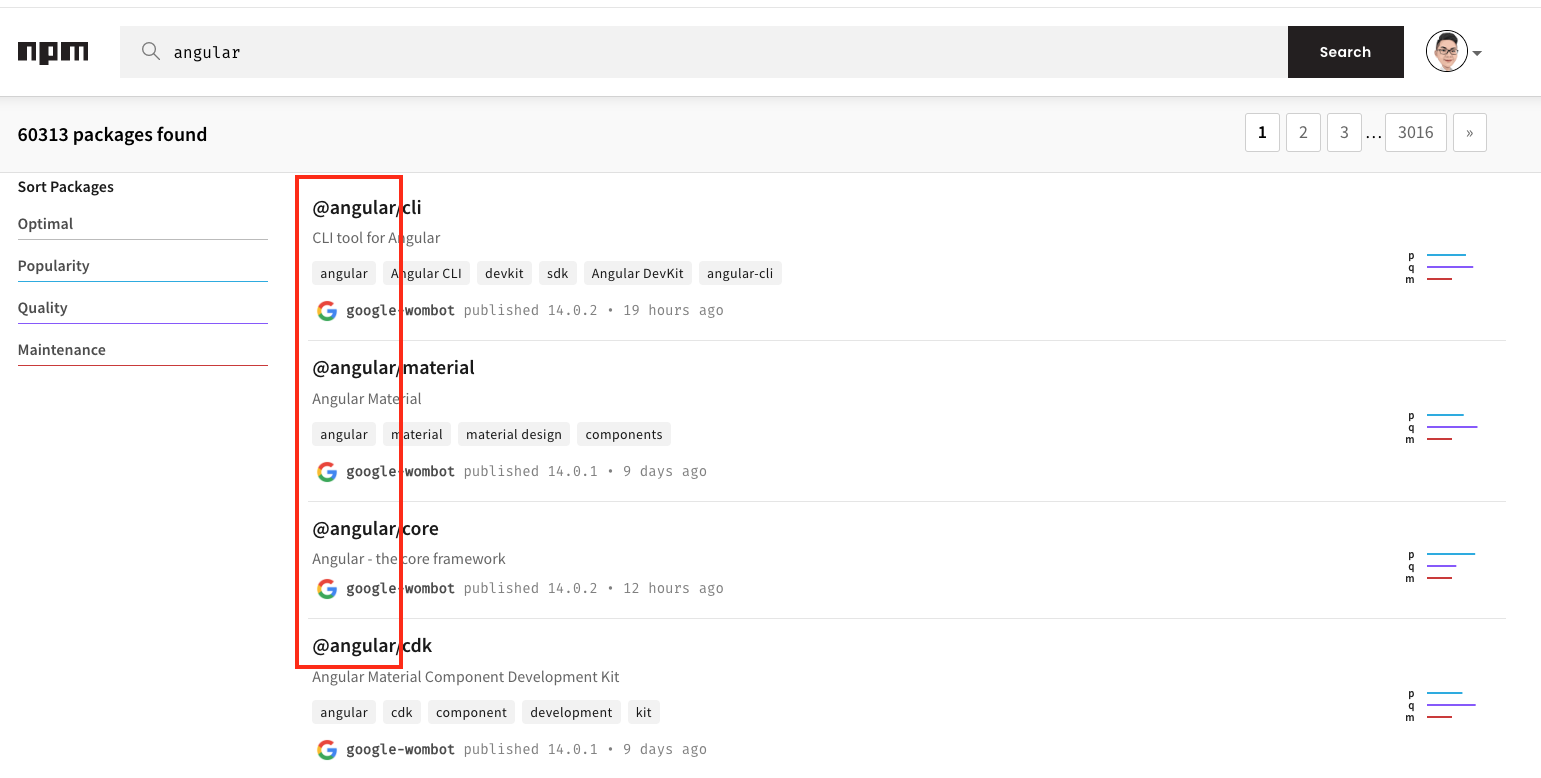Viewport: 1541px width, 778px height.
Task: Click the development keyword tag
Action: [x=571, y=712]
